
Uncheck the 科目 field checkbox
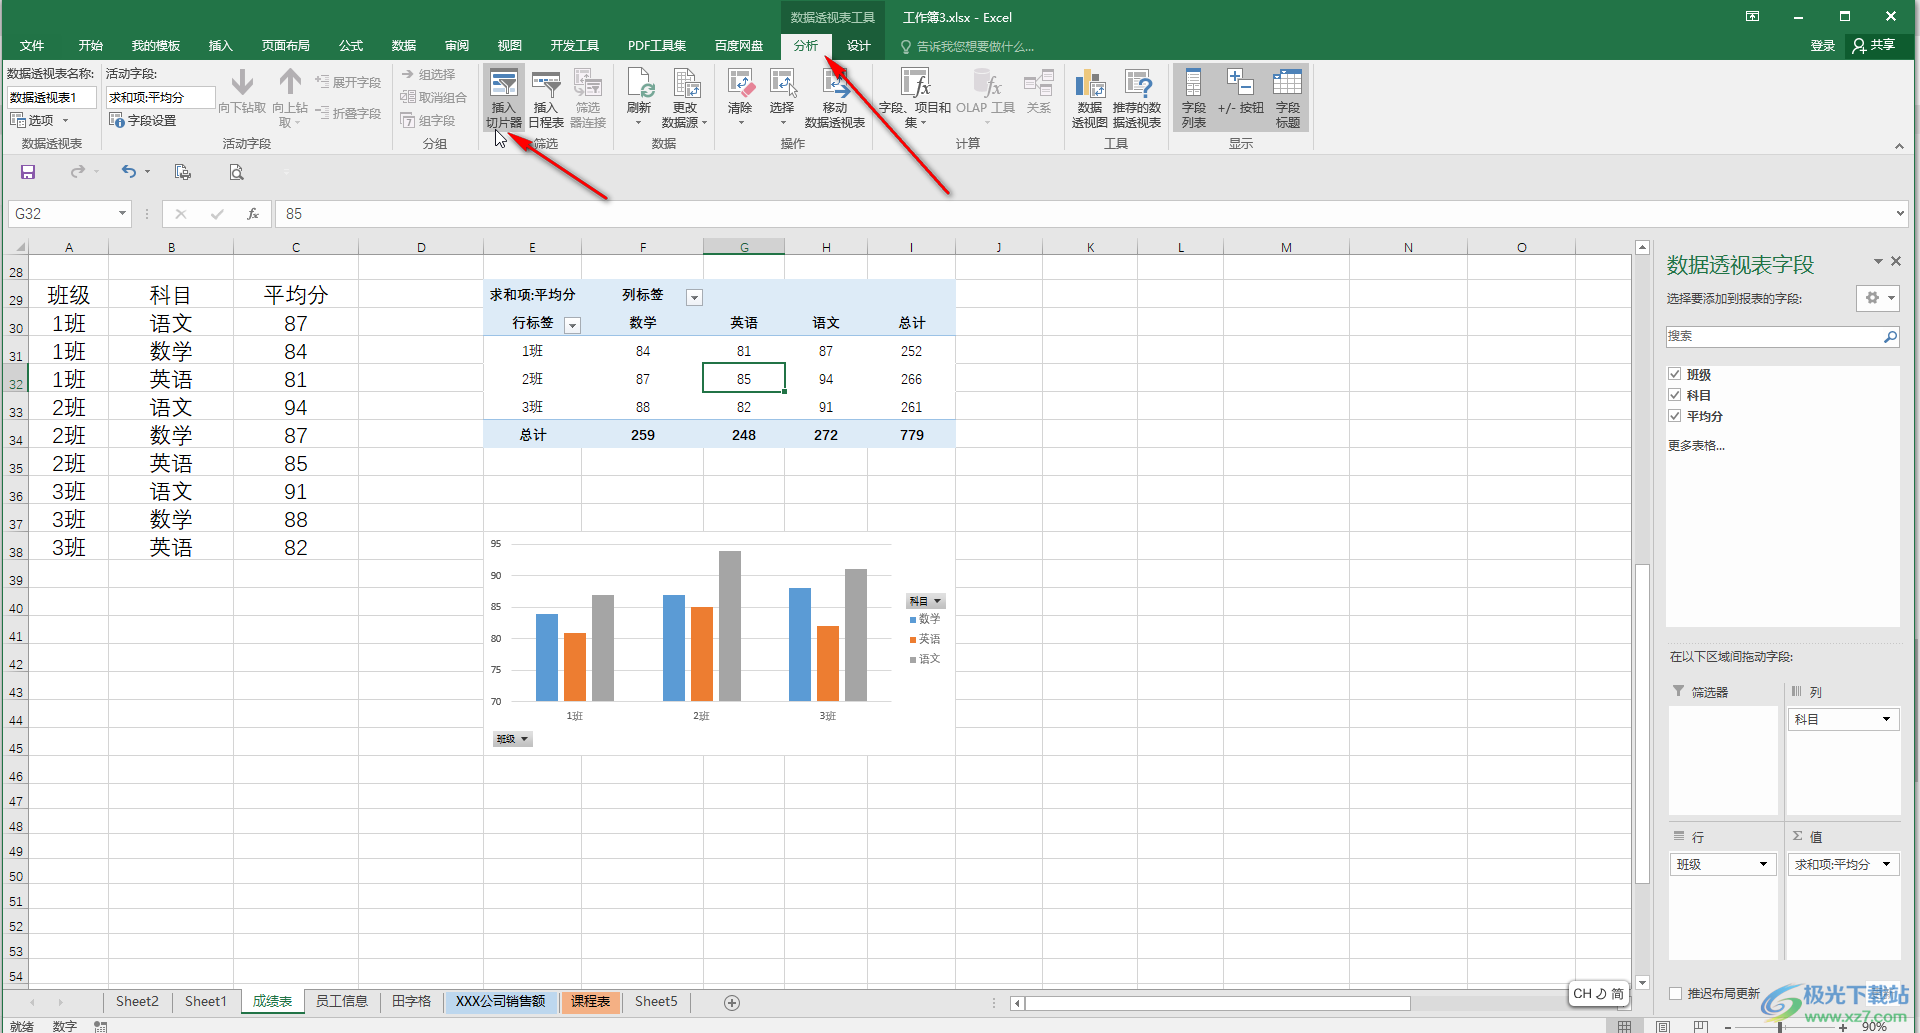1675,395
